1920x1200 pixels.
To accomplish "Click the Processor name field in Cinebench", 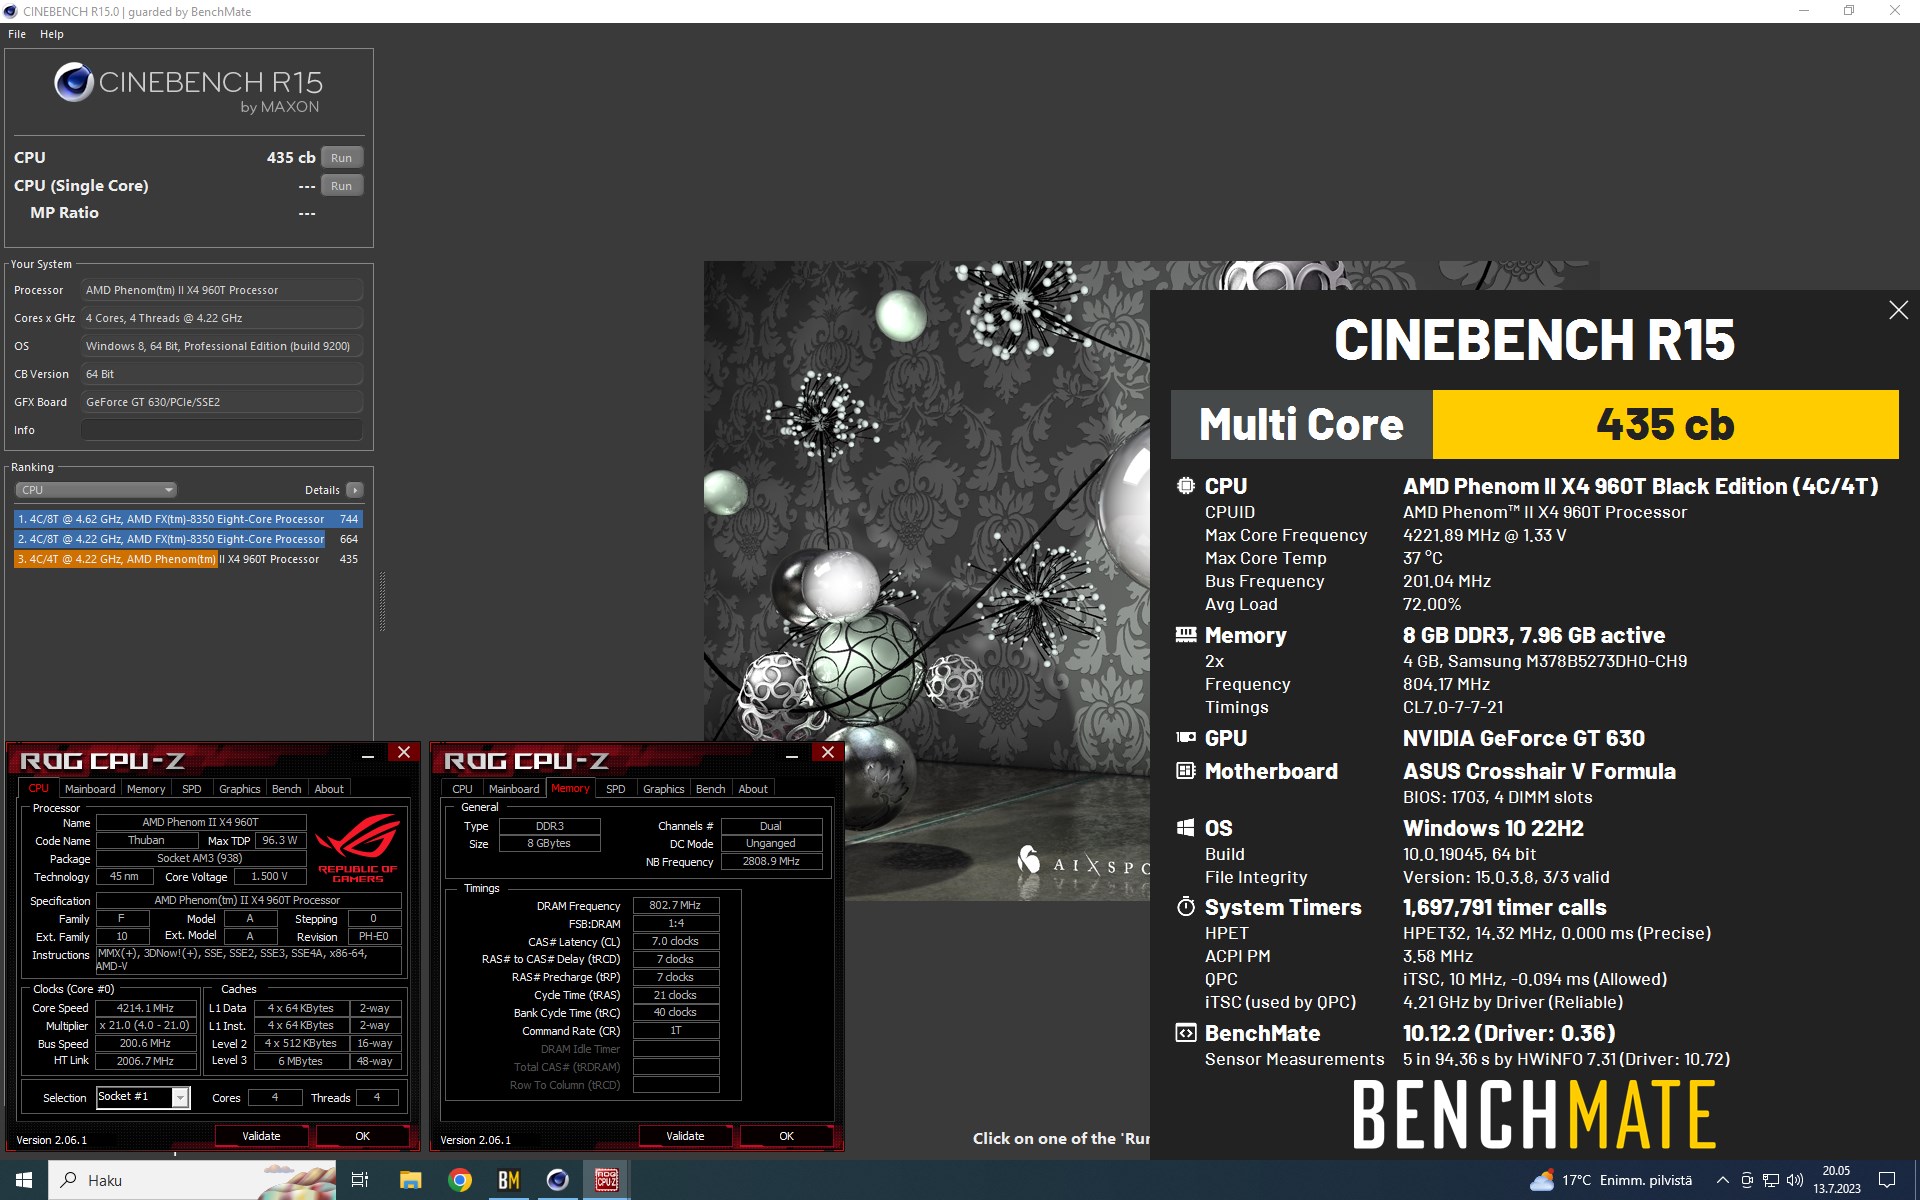I will pyautogui.click(x=222, y=290).
